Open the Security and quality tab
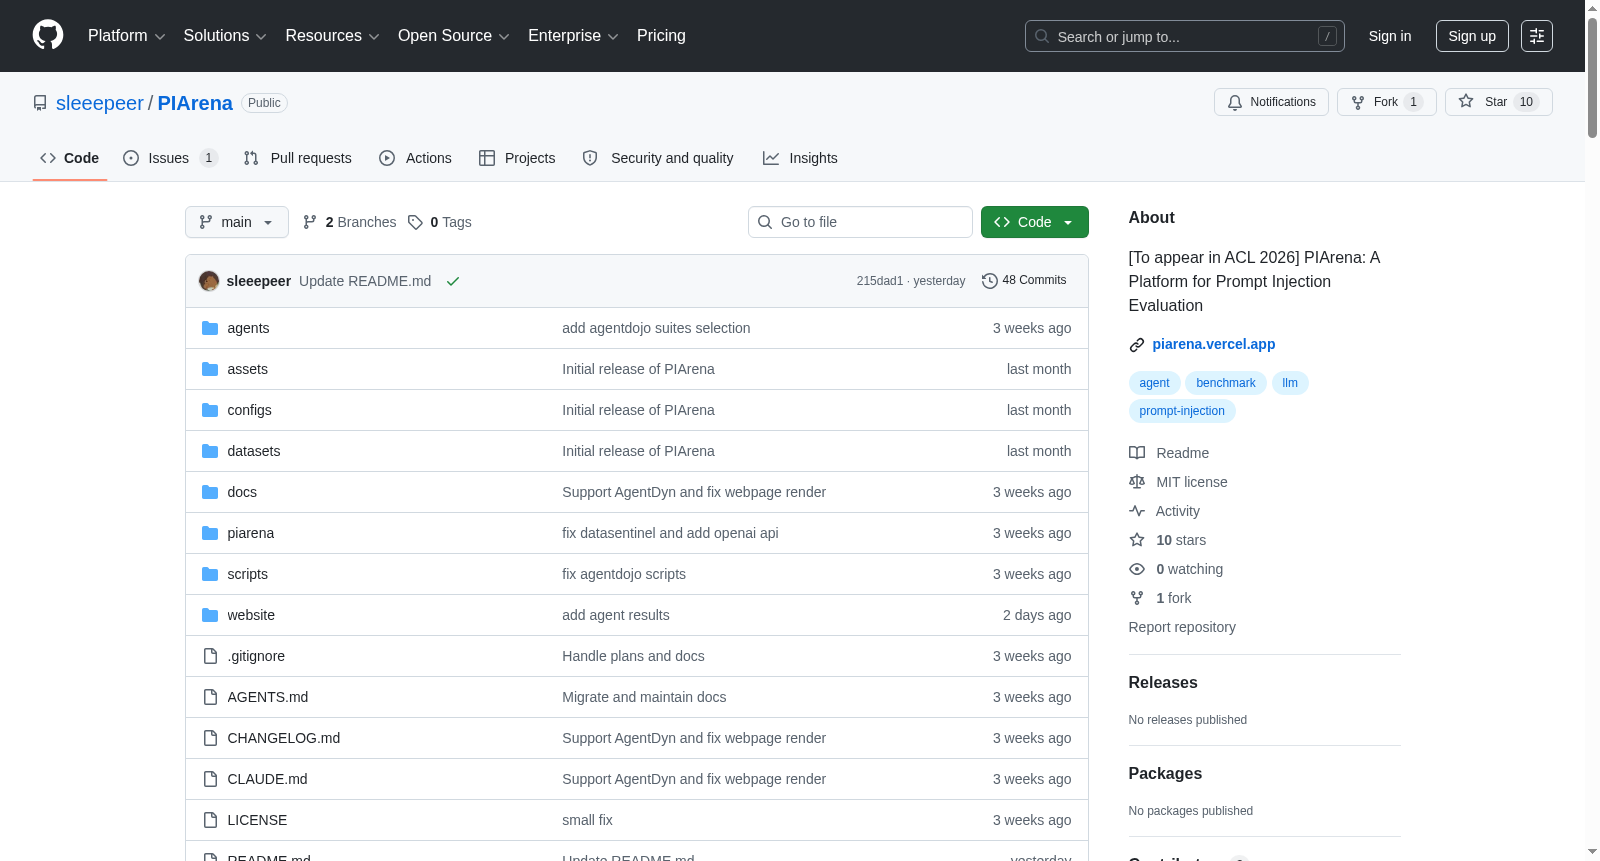1600x861 pixels. (x=658, y=158)
